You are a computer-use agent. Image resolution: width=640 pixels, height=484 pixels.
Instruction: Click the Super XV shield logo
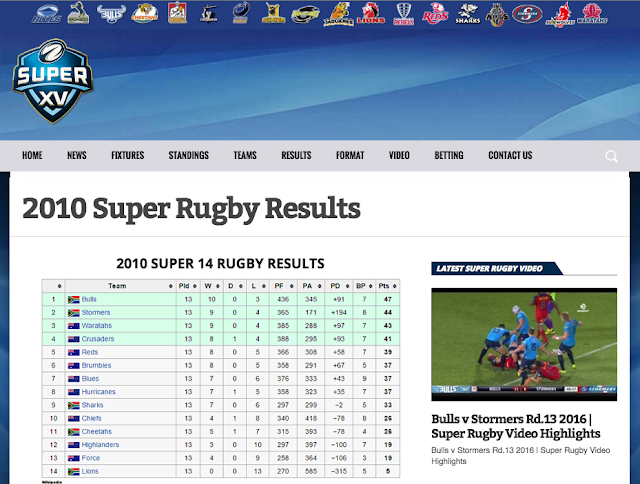click(x=53, y=81)
